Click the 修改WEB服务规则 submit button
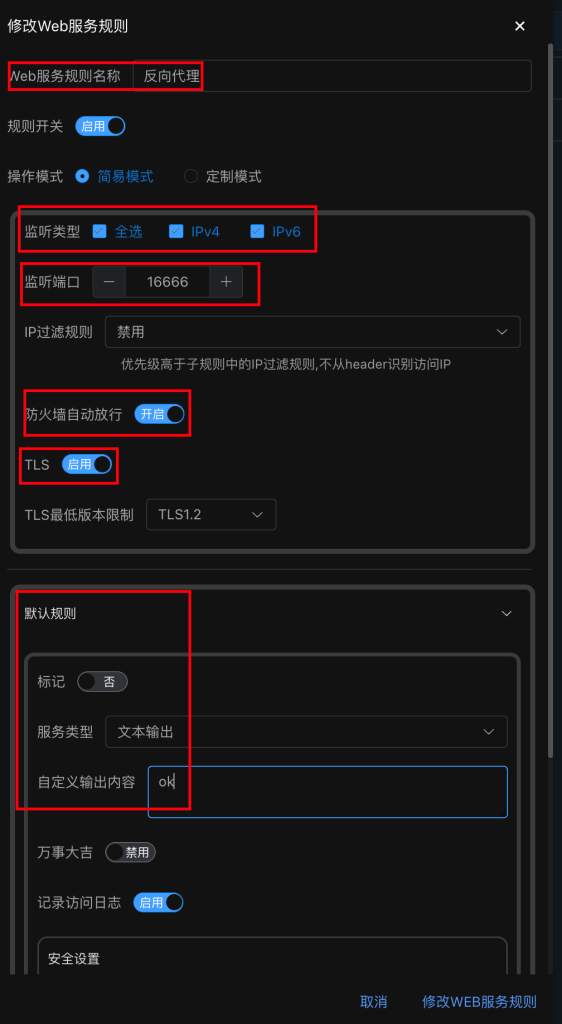The height and width of the screenshot is (1024, 562). [x=479, y=1002]
